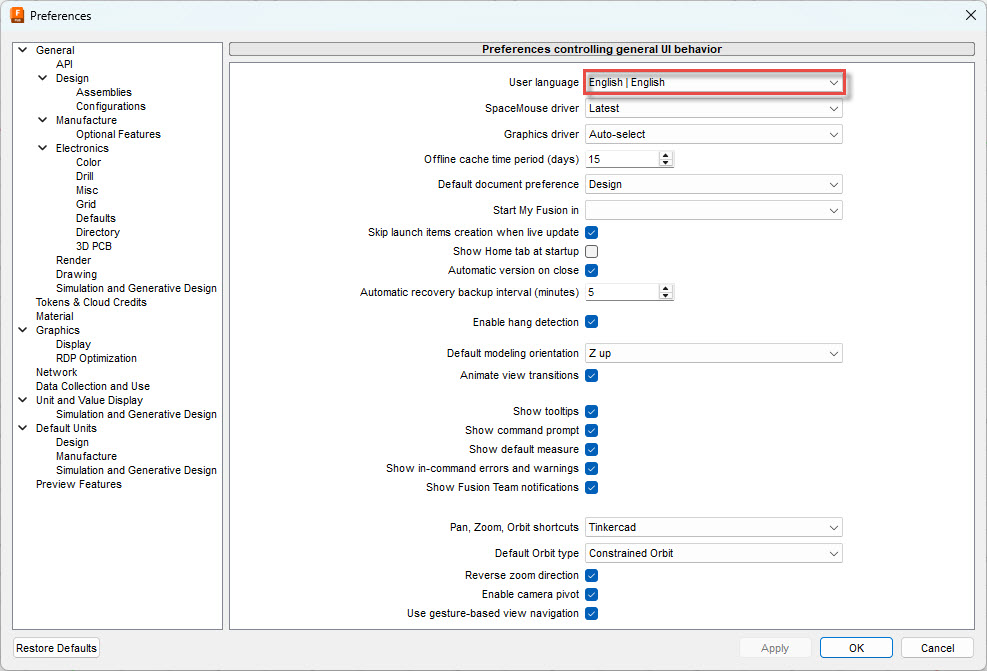Select Preview Features item

click(79, 484)
